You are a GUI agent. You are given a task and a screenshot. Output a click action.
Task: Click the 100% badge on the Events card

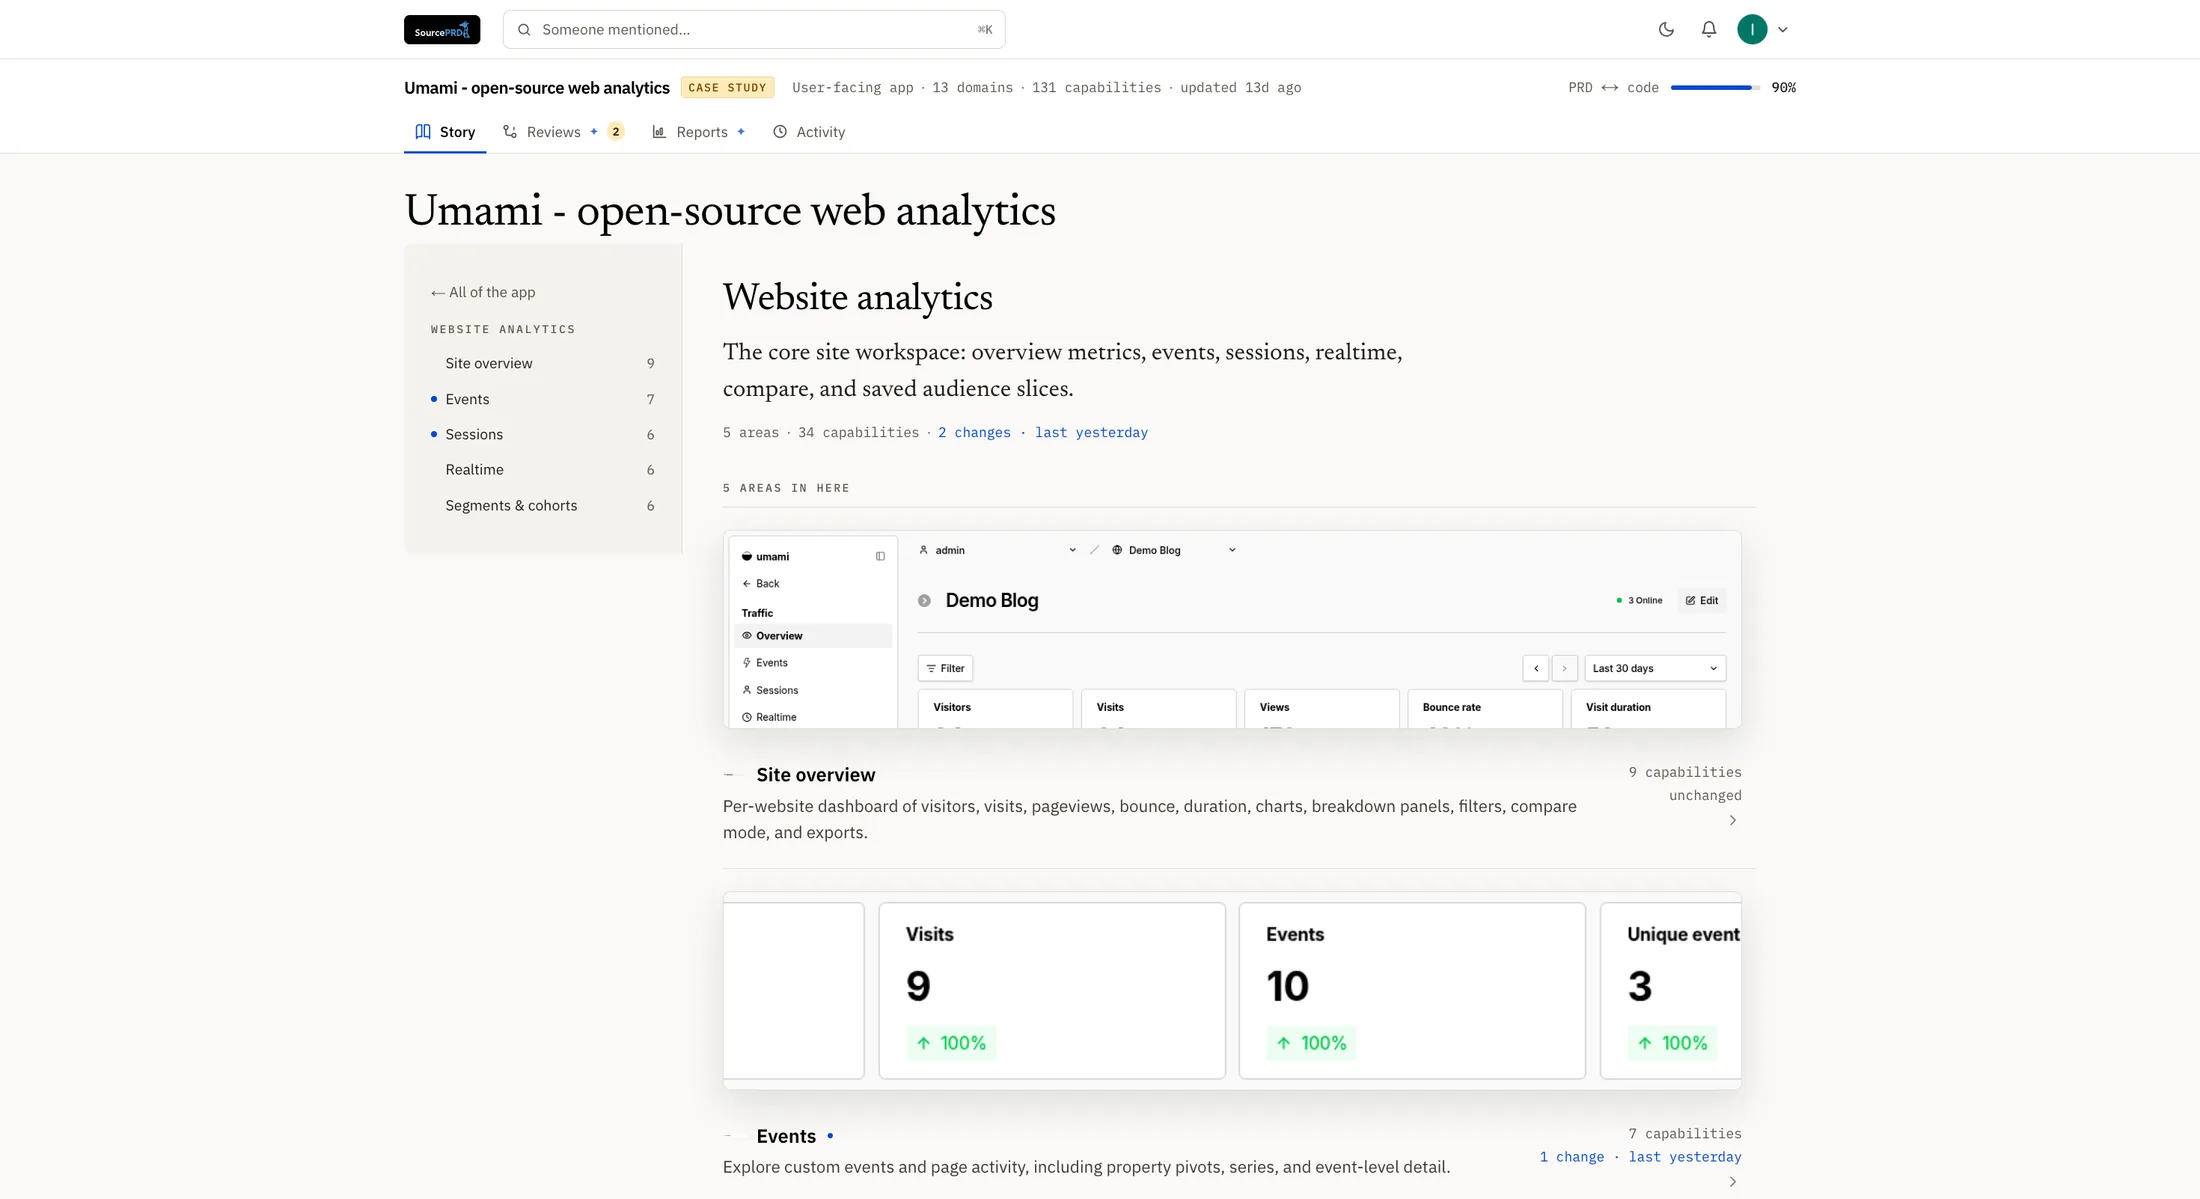tap(1312, 1043)
